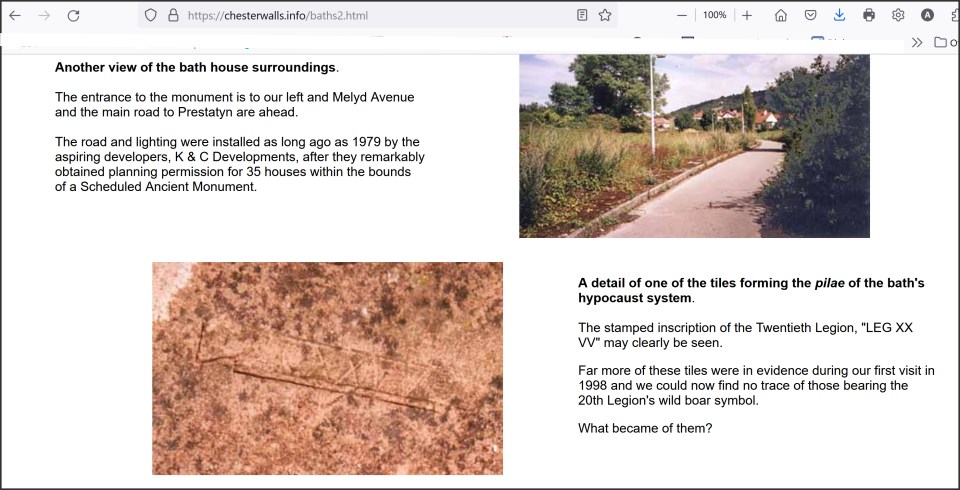Reset zoom level at 100%
The height and width of the screenshot is (490, 960).
pos(714,16)
